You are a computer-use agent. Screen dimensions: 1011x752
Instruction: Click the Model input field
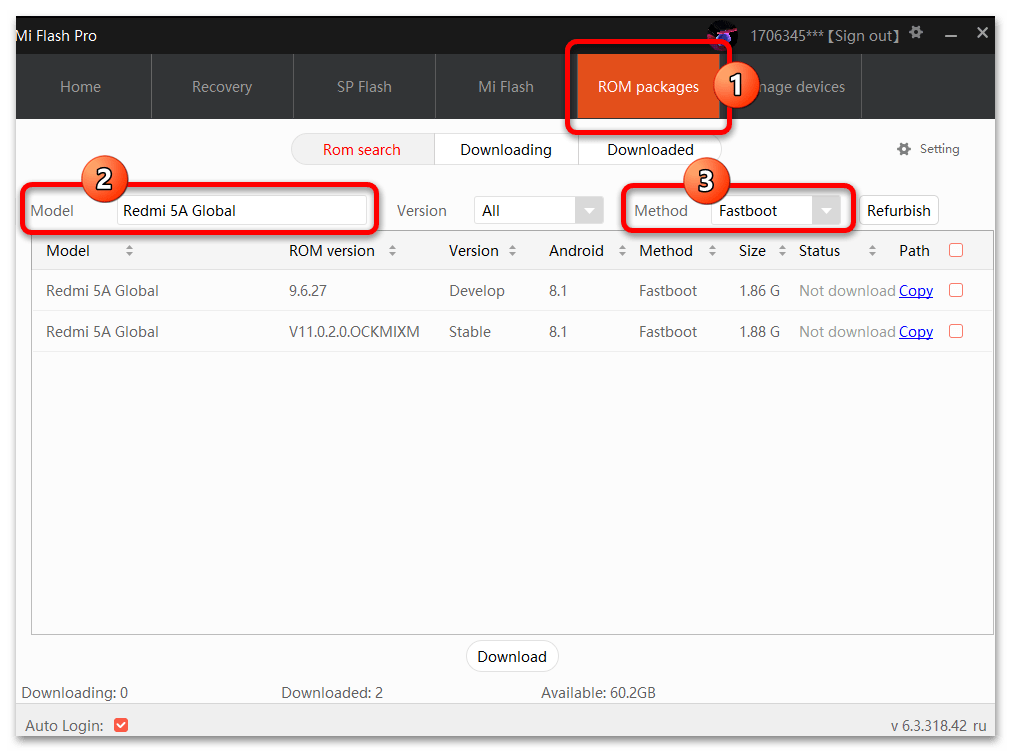pos(241,211)
